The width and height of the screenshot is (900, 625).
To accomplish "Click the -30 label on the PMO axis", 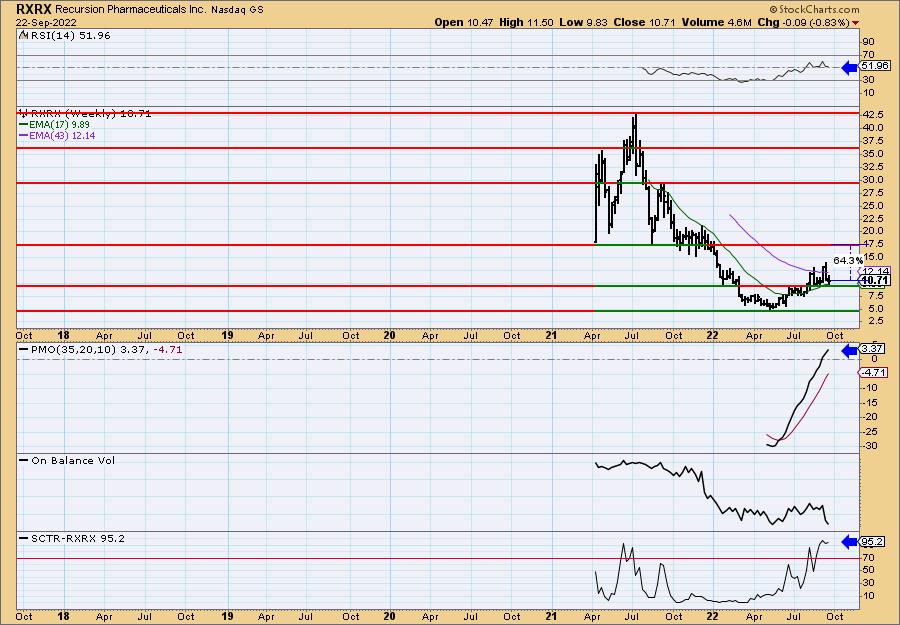I will (x=870, y=446).
